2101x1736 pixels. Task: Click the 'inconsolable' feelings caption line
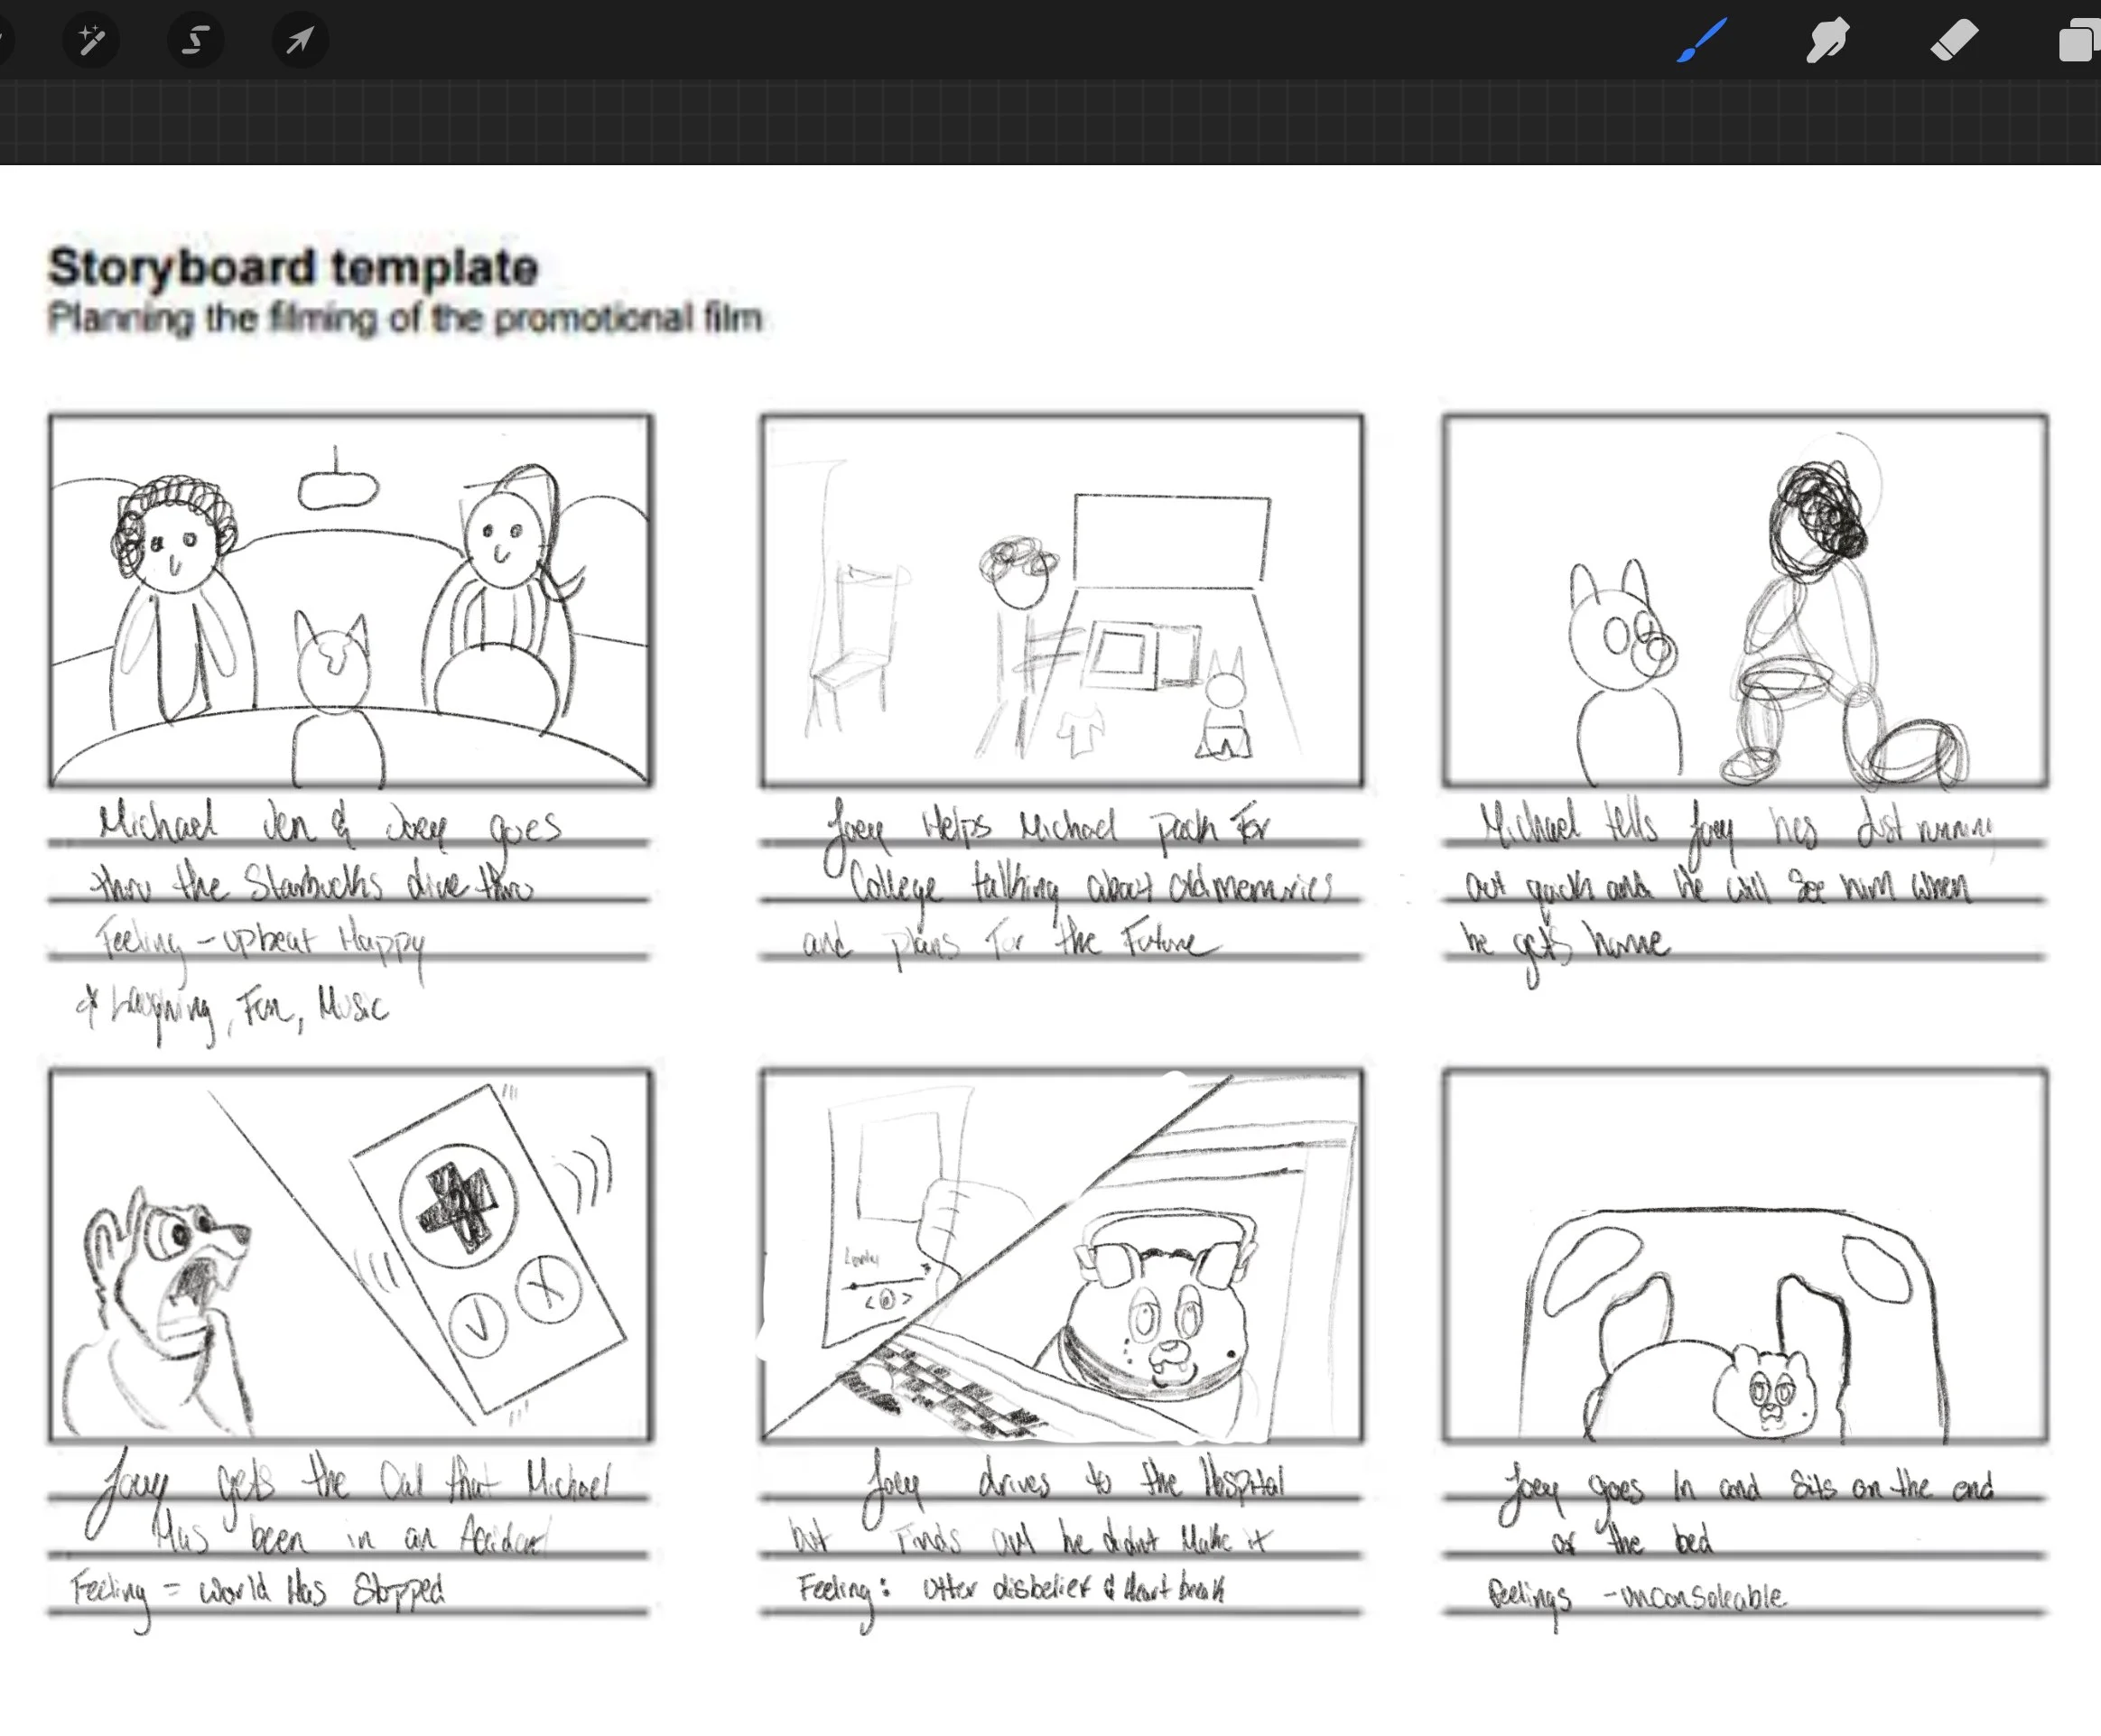1638,1595
